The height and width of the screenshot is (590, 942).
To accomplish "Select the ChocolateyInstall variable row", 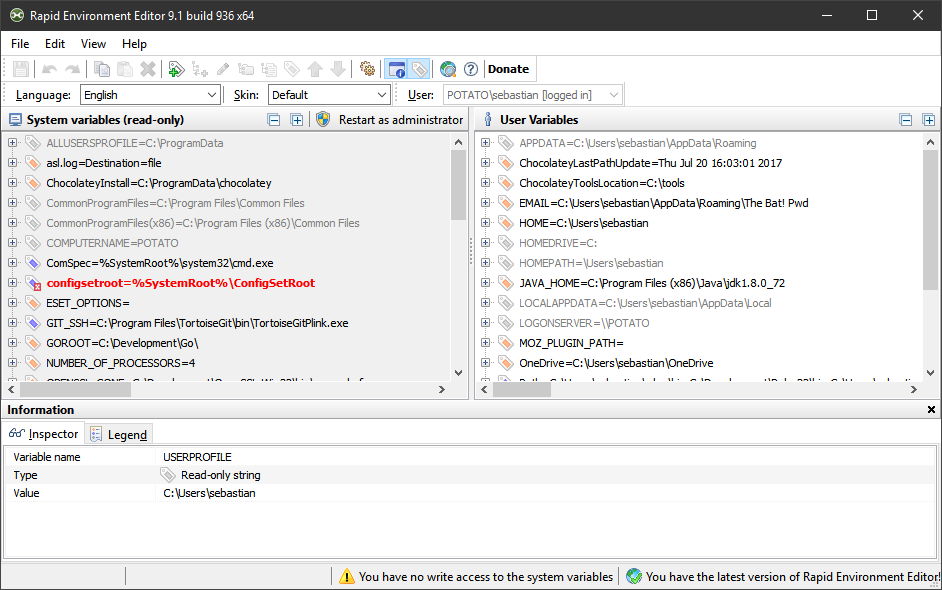I will (x=159, y=183).
